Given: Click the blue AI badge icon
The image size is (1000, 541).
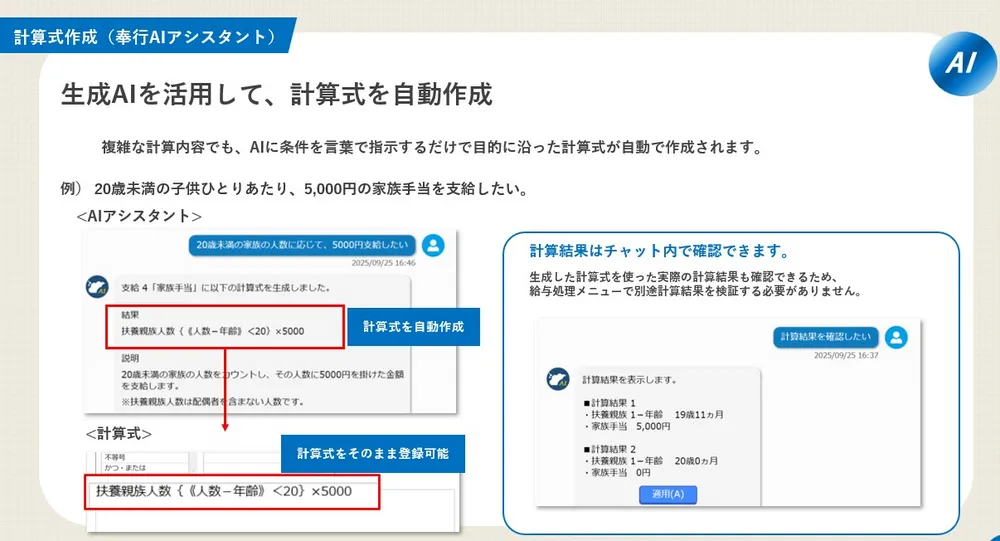Looking at the screenshot, I should point(962,63).
